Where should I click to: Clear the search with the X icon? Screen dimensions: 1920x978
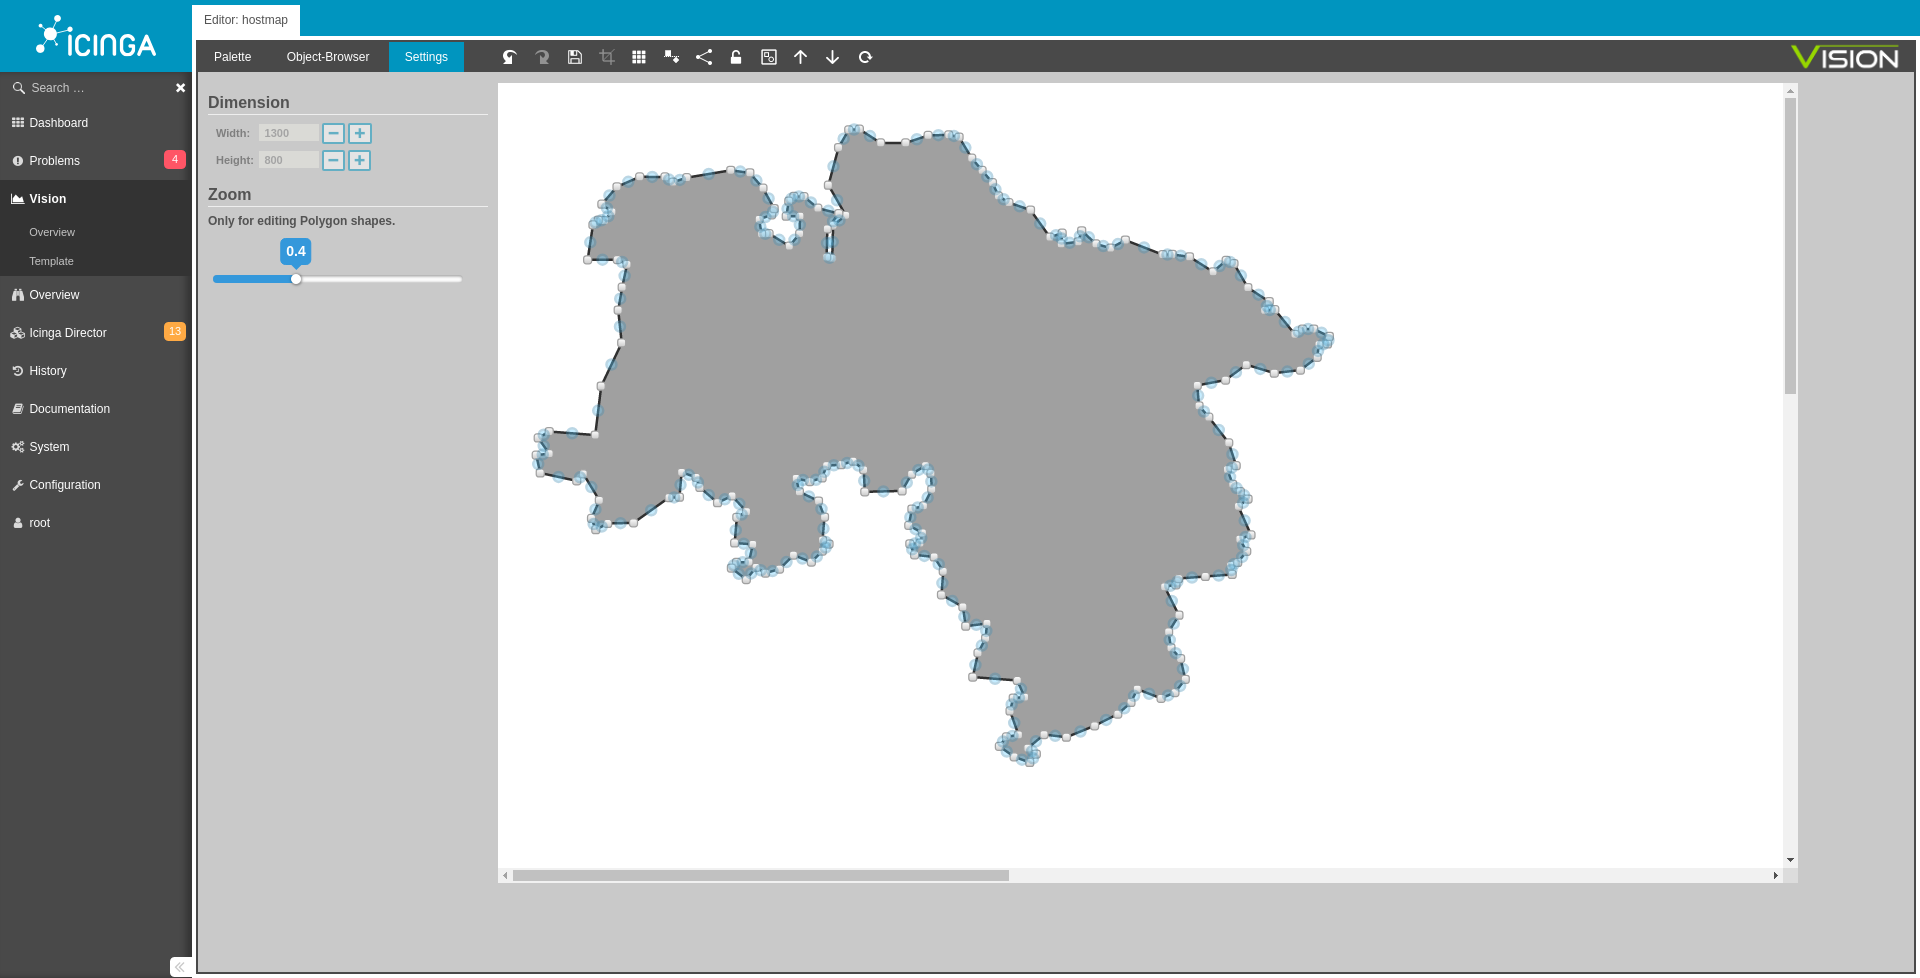point(181,88)
